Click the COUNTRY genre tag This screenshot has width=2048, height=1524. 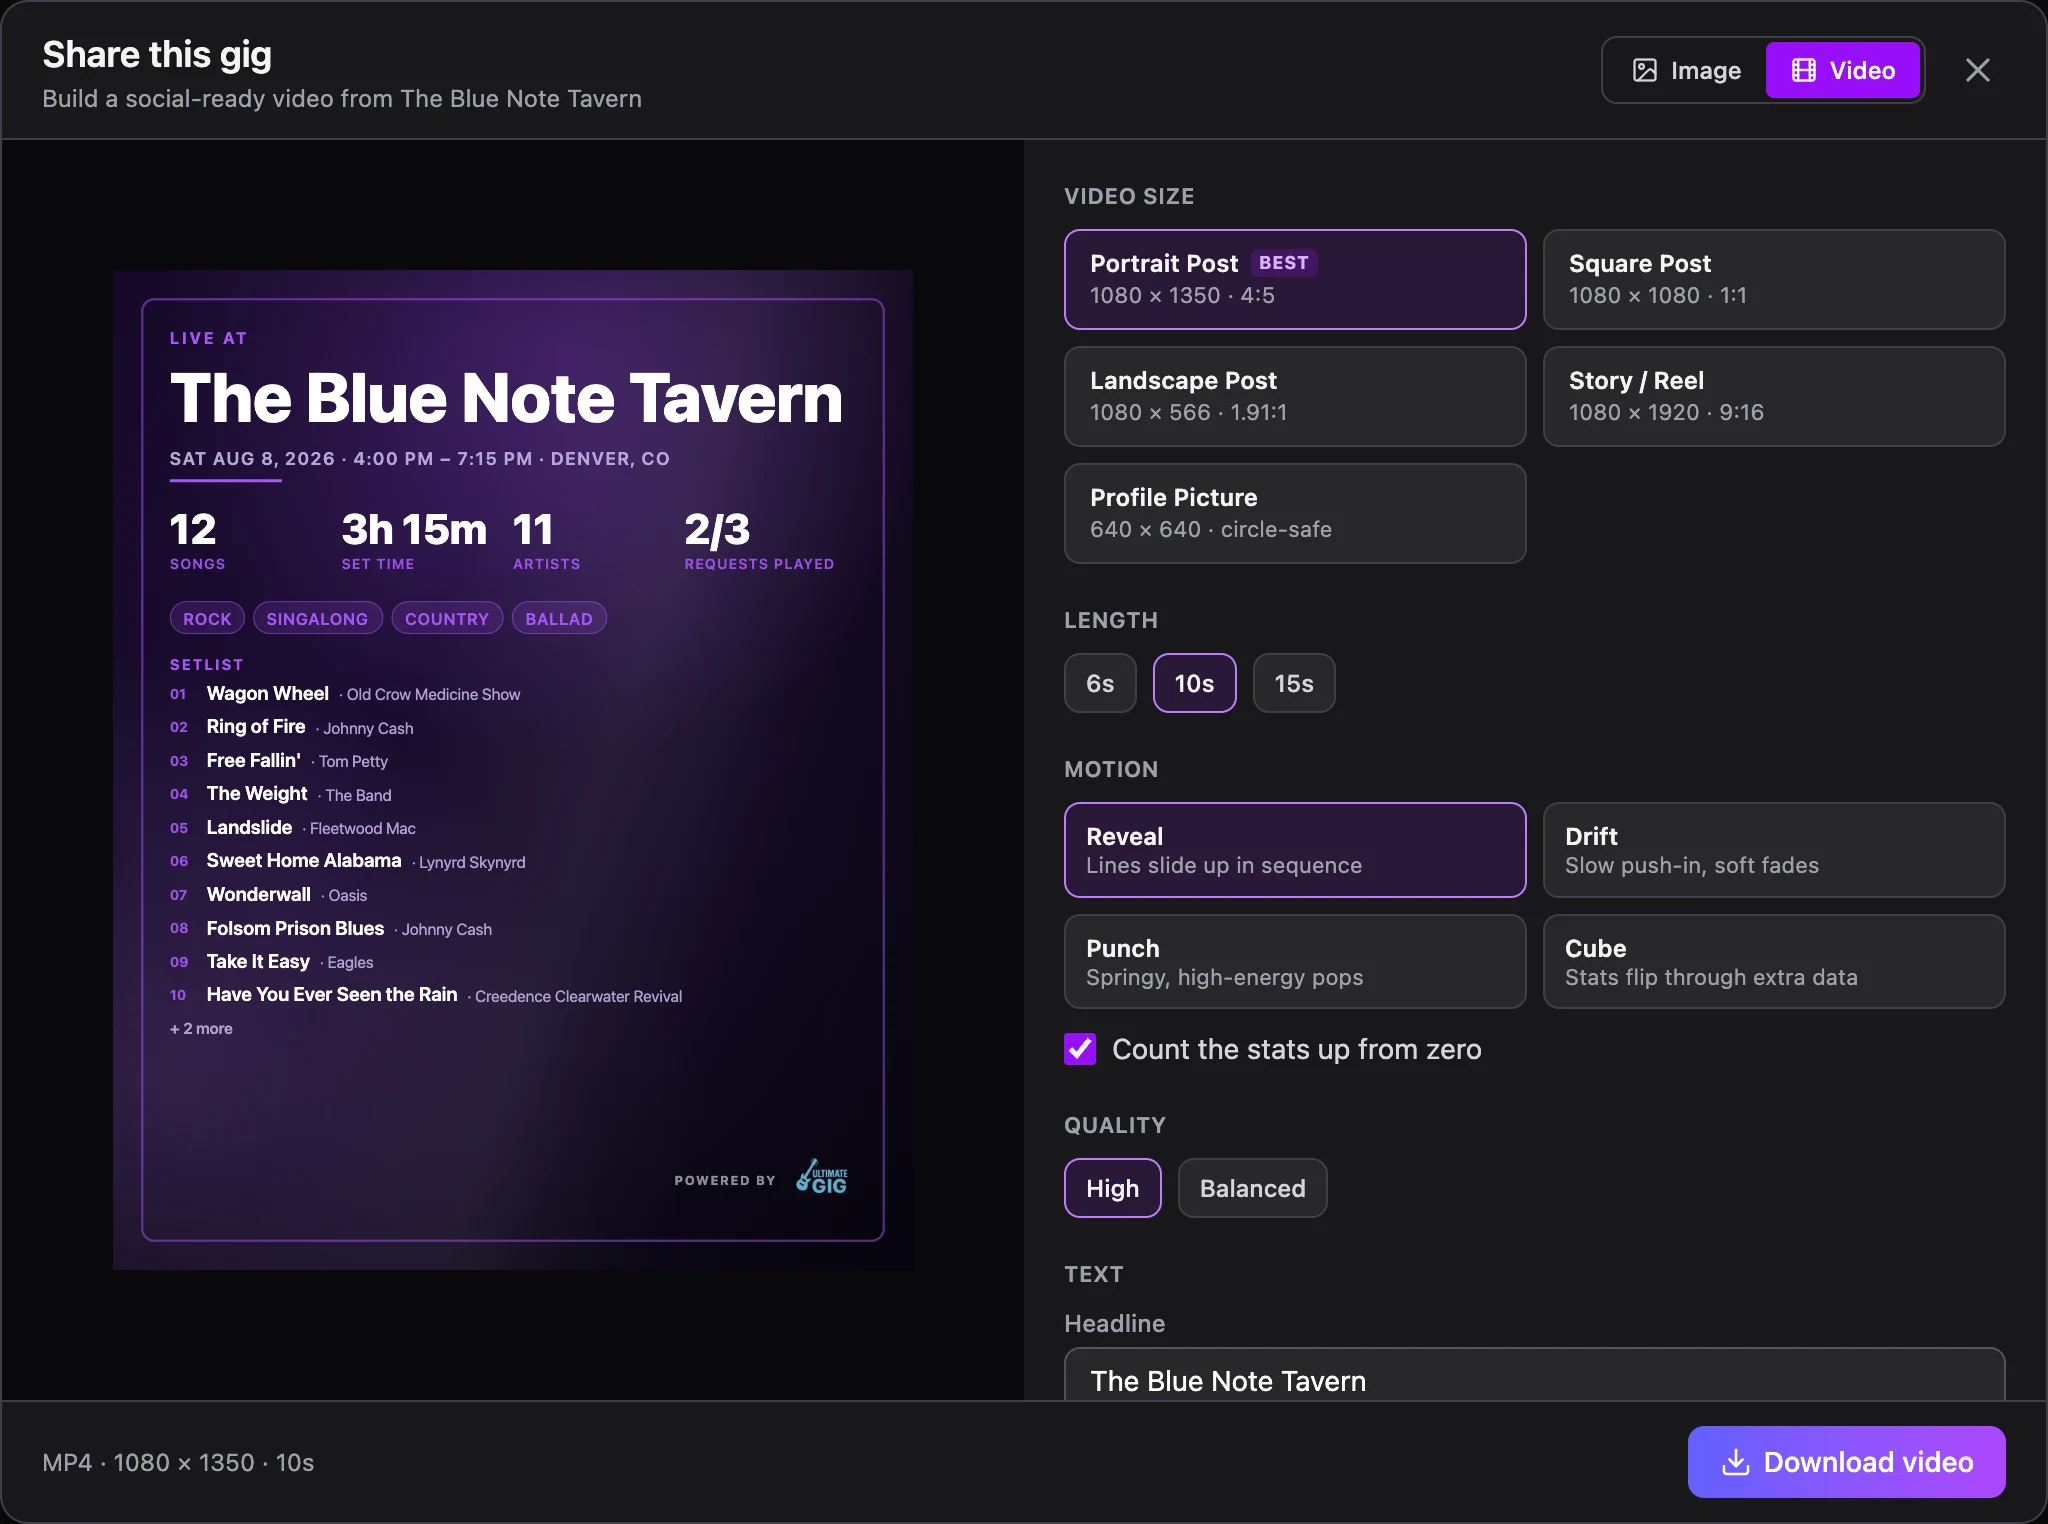point(447,619)
